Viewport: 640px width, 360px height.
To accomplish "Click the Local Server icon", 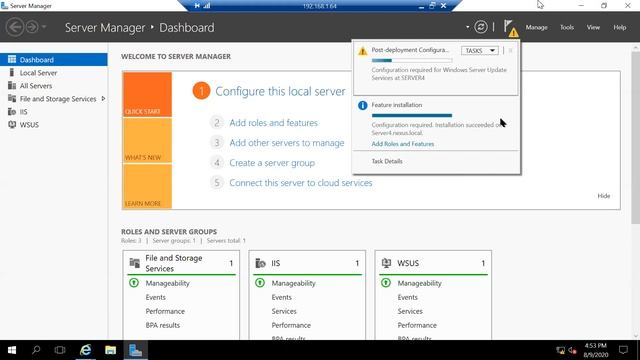I will [x=12, y=73].
